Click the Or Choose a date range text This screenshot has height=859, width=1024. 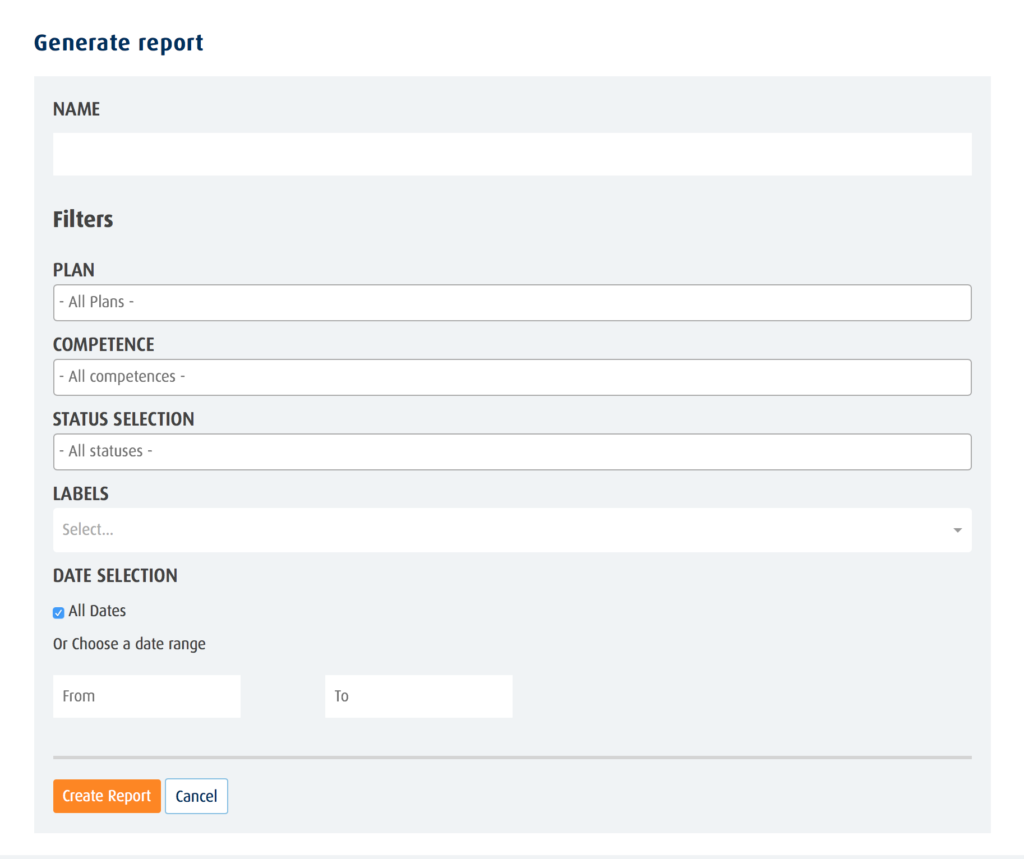click(129, 644)
